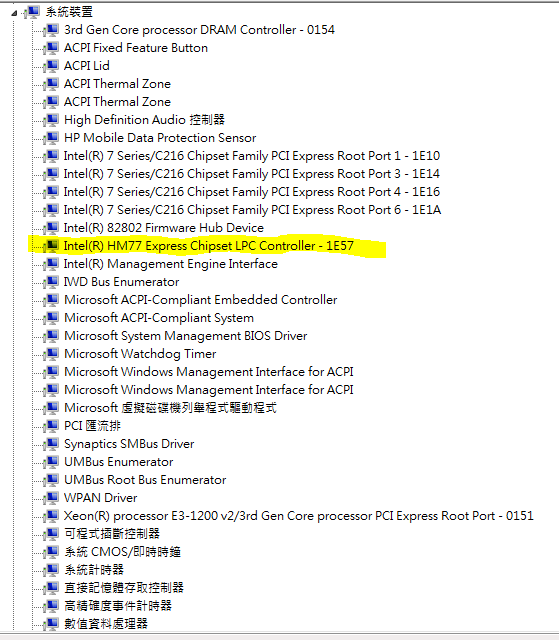559x640 pixels.
Task: Select PCI 匯流排 entry
Action: pyautogui.click(x=92, y=426)
